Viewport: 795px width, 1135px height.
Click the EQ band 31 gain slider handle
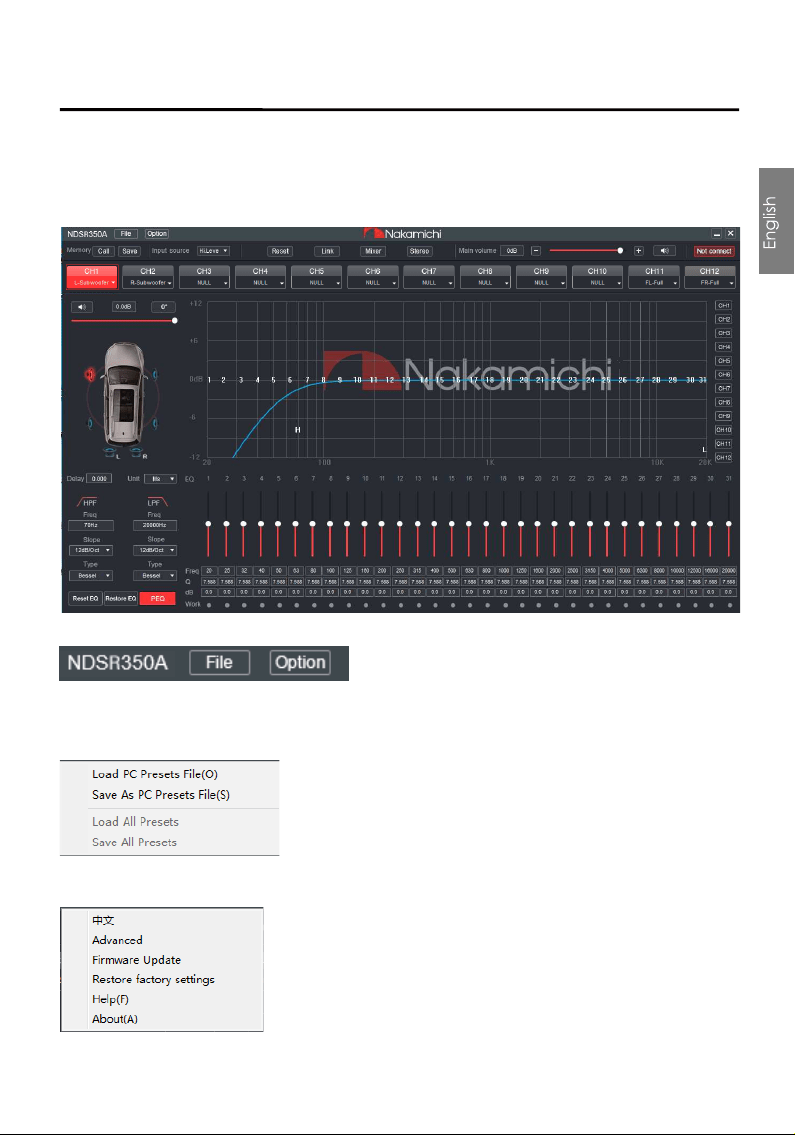click(728, 523)
